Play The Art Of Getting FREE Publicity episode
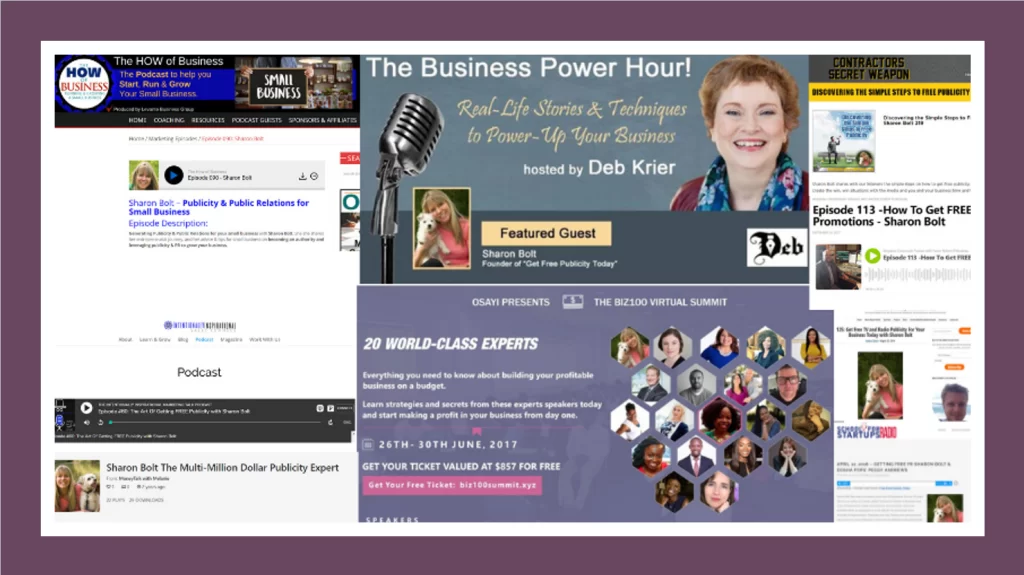Image resolution: width=1024 pixels, height=575 pixels. (x=86, y=408)
